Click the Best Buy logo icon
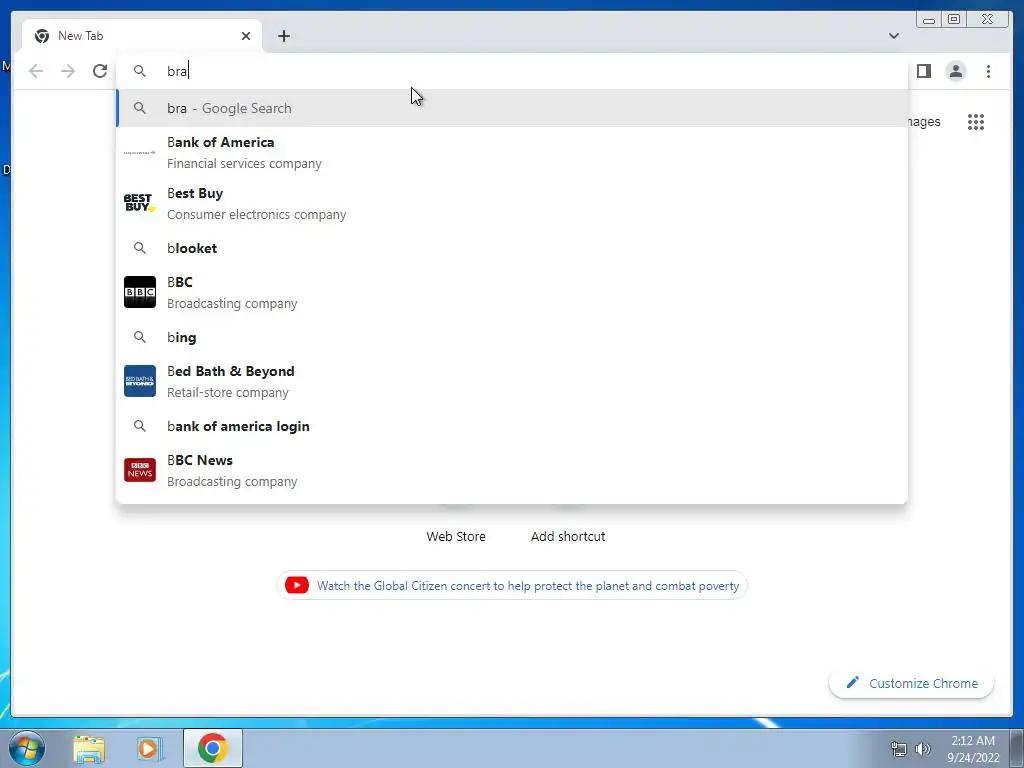The height and width of the screenshot is (768, 1024). 140,203
